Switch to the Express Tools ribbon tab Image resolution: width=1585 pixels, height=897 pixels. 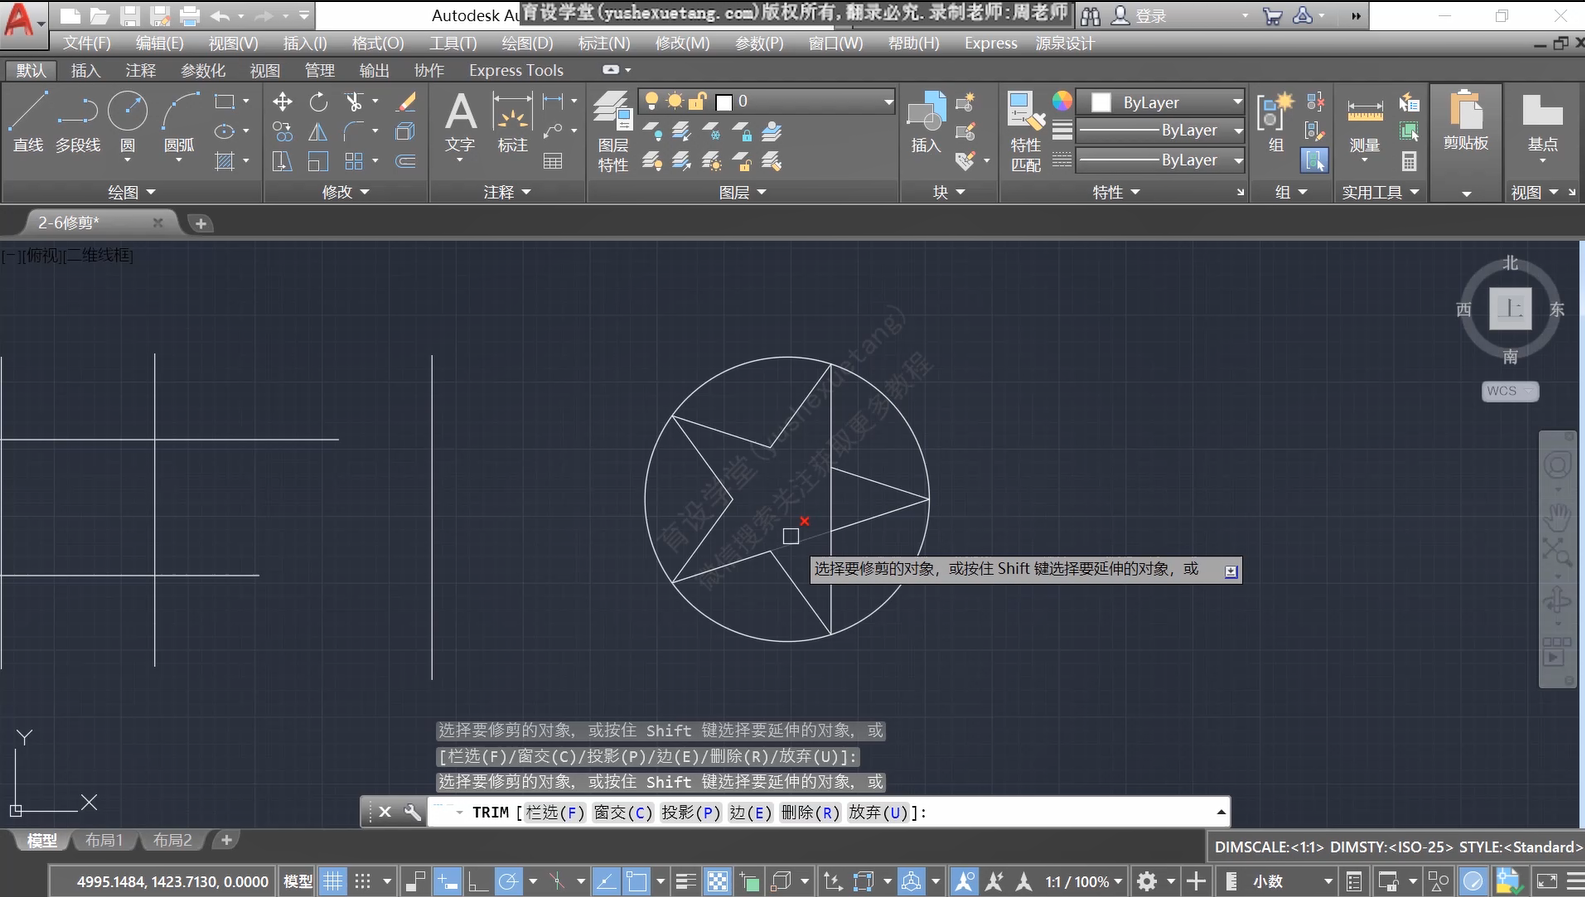click(x=516, y=70)
